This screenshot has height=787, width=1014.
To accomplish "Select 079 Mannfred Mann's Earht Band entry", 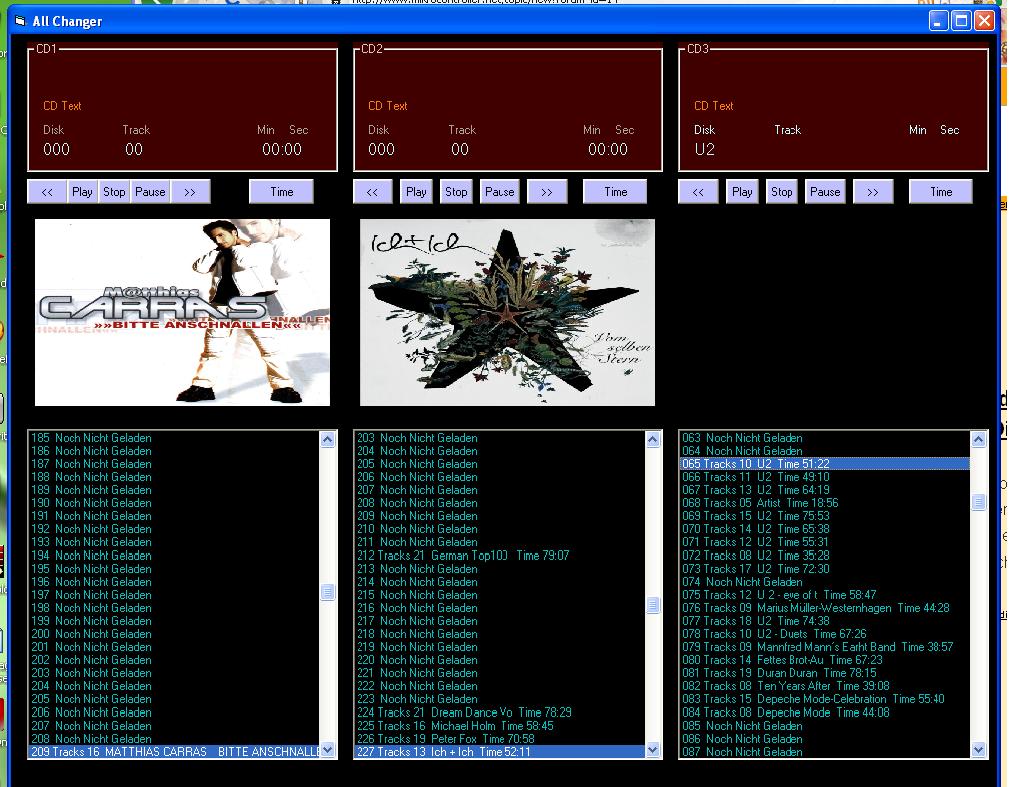I will 825,647.
